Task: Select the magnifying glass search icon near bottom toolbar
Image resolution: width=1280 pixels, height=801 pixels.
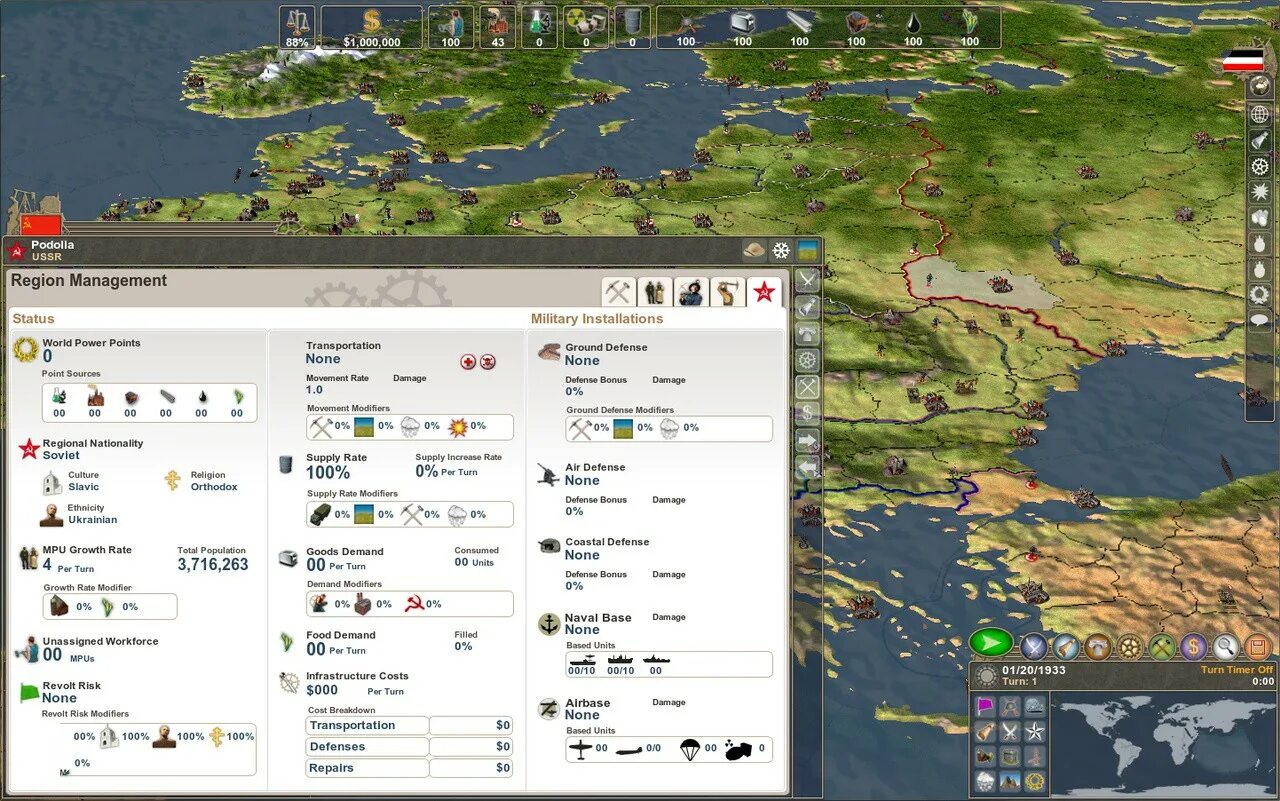Action: [x=1224, y=645]
